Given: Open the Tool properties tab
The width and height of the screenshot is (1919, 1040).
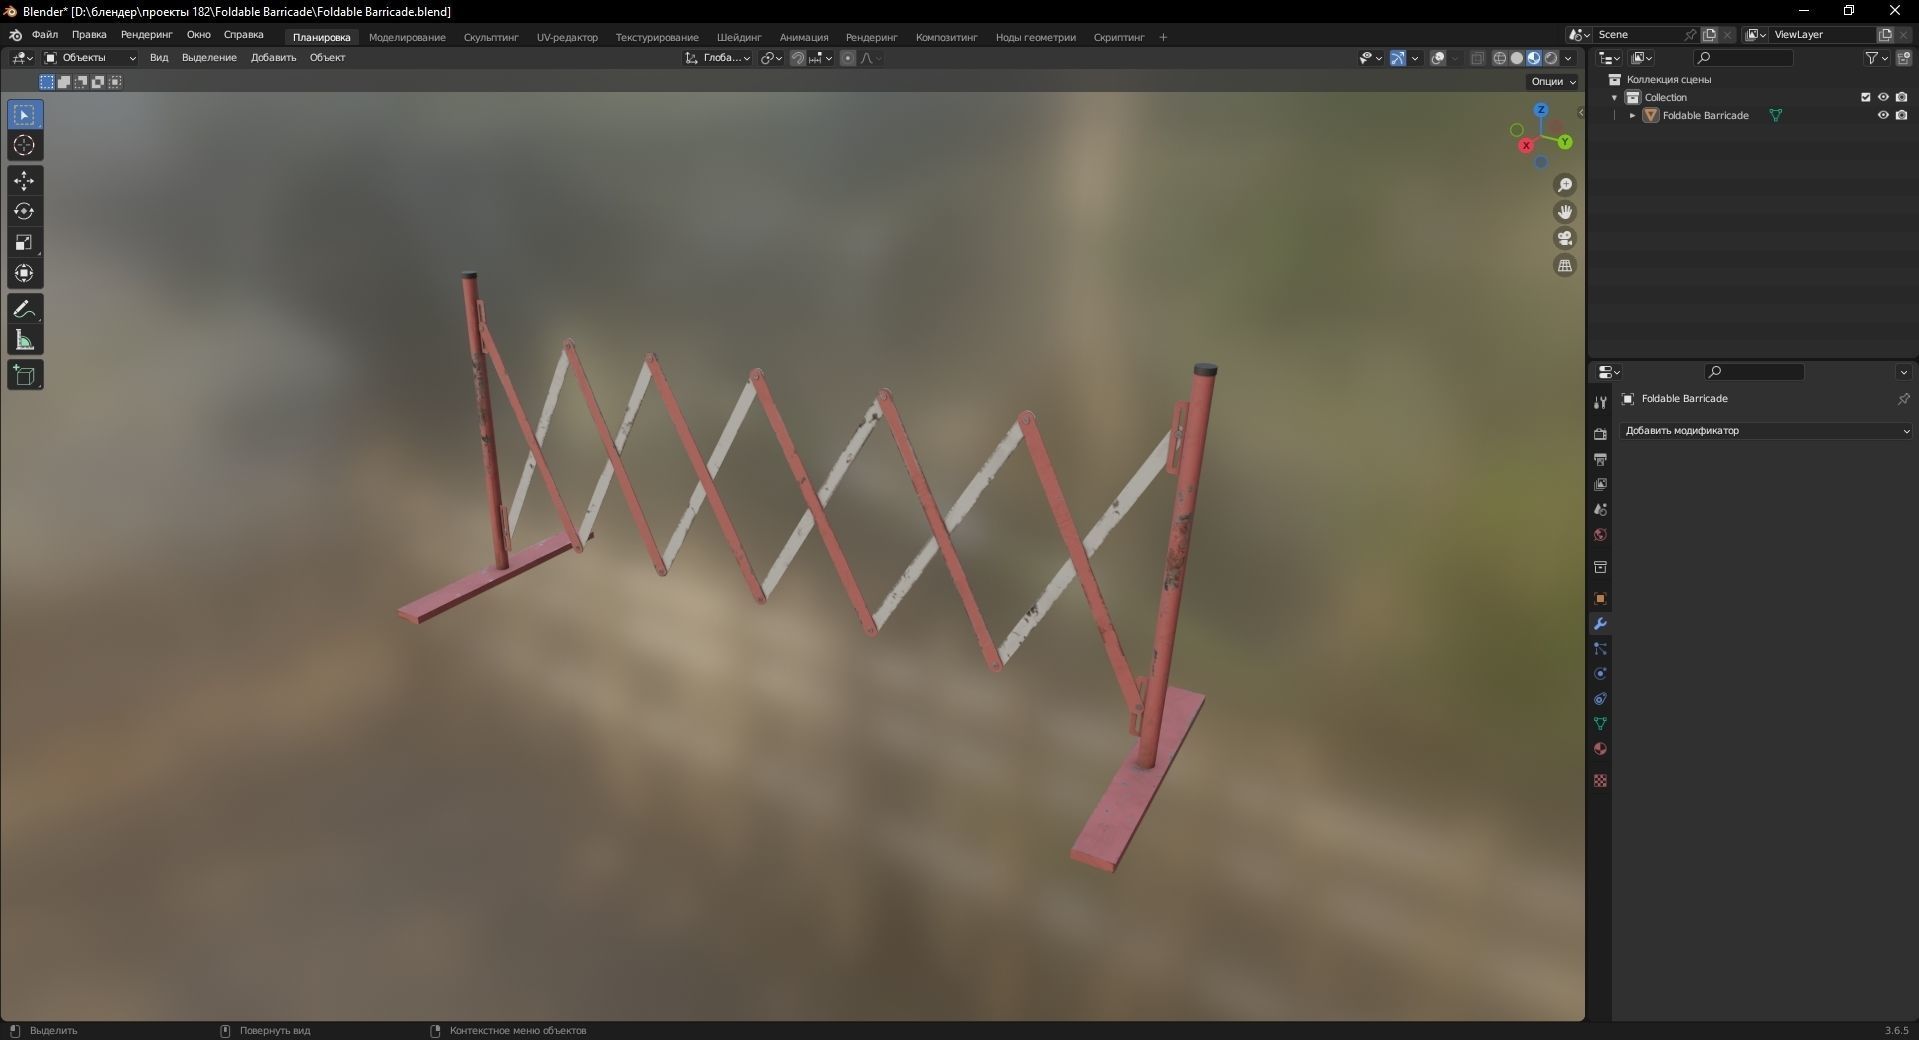Looking at the screenshot, I should click(x=1600, y=403).
